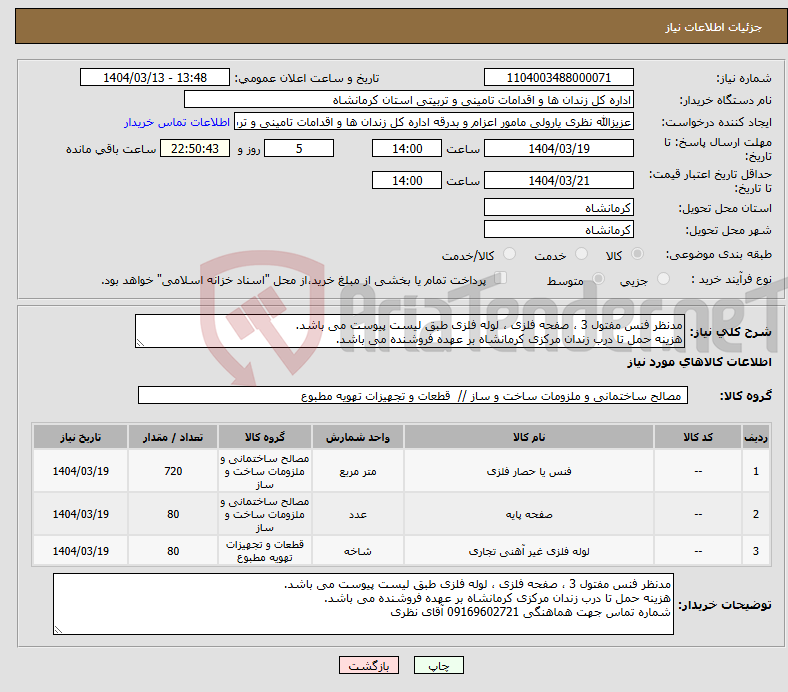Click the buyer organization name field
This screenshot has width=788, height=692.
[x=409, y=100]
